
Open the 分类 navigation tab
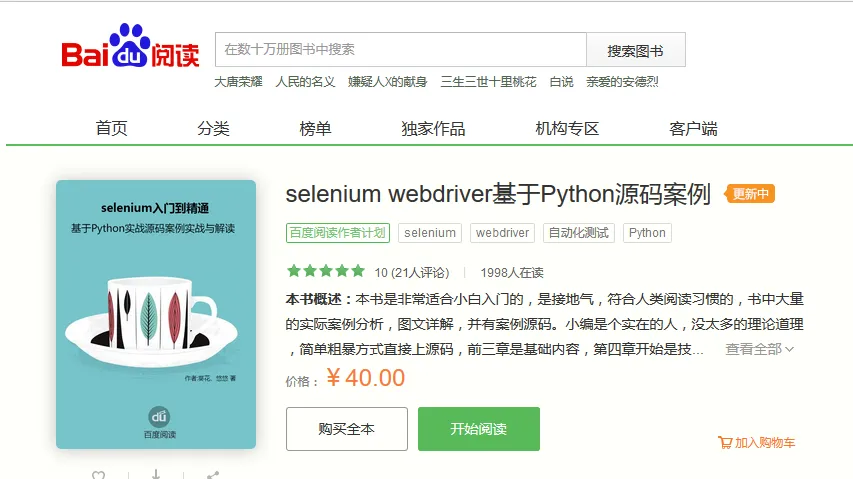coord(213,128)
